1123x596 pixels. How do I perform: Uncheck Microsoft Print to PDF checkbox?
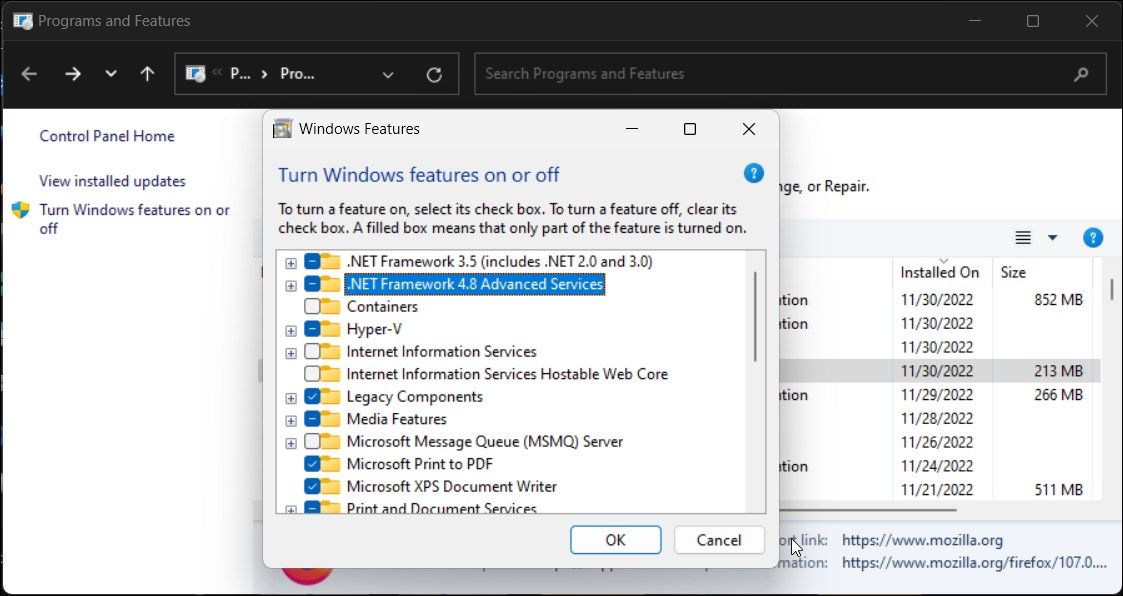pos(312,464)
